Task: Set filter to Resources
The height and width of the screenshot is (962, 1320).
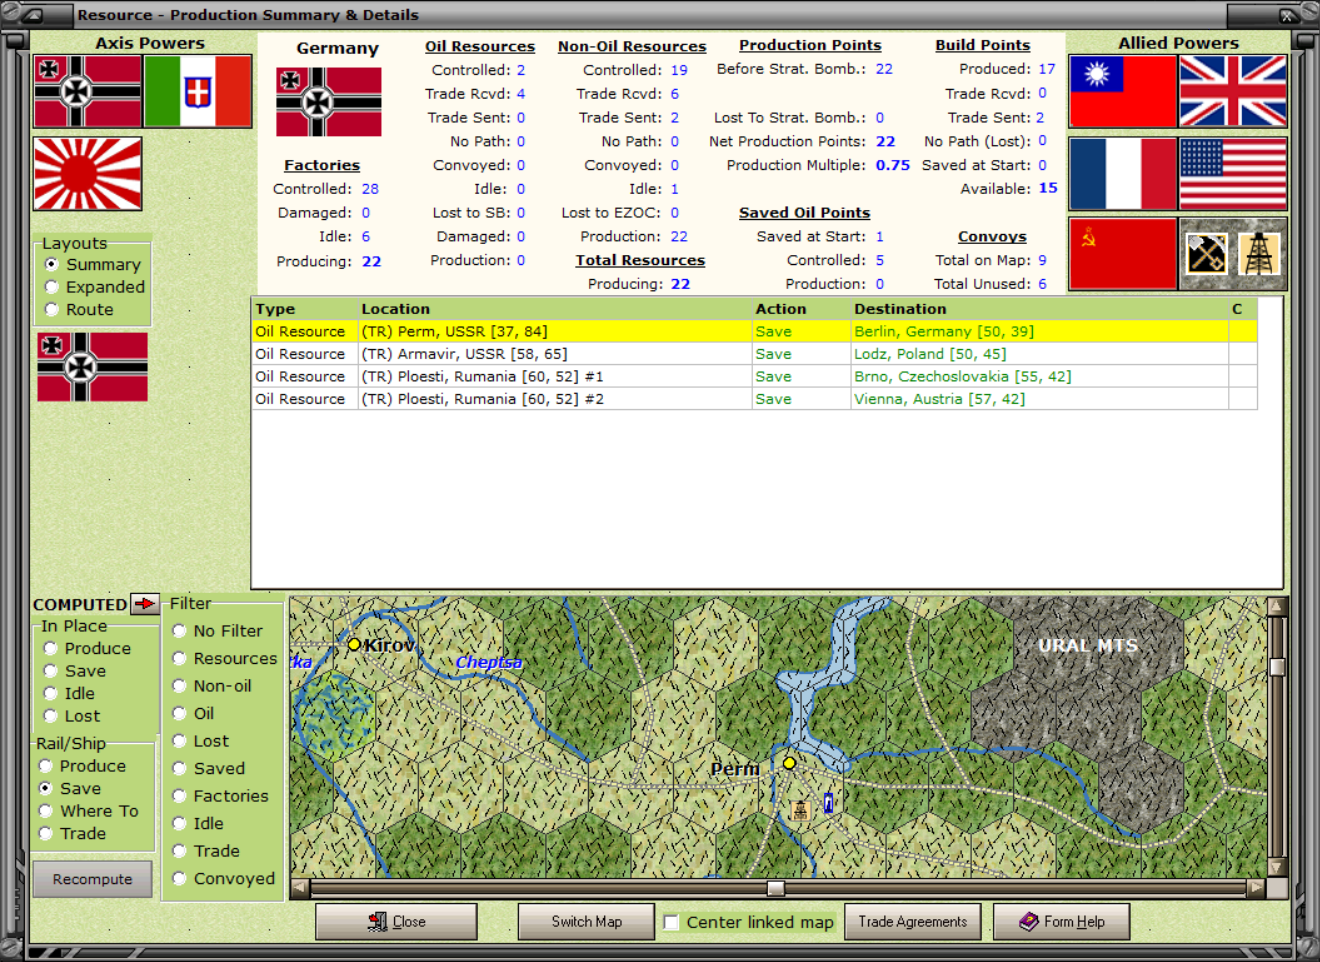Action: pyautogui.click(x=224, y=658)
